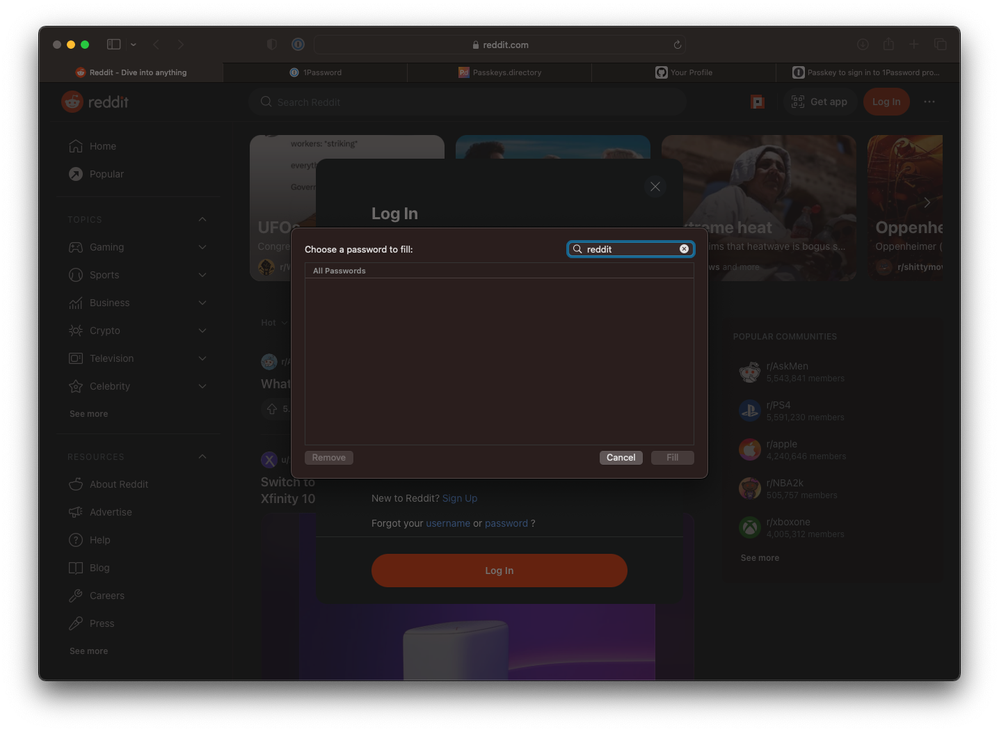Toggle the Safari sidebar
The height and width of the screenshot is (732, 999).
114,44
